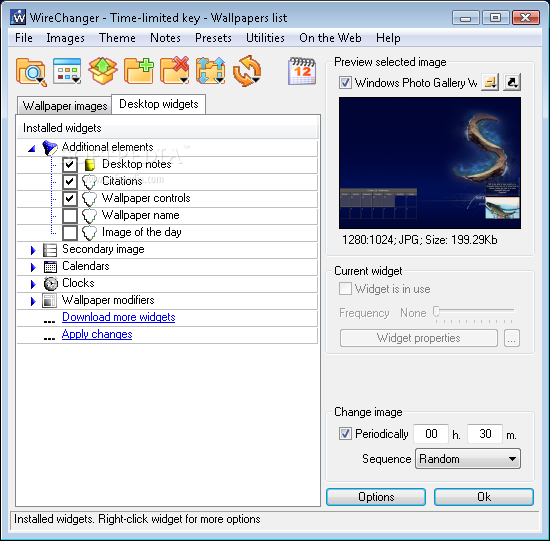Click the box with green arrow icon
Screen dimensions: 550x541
coord(103,71)
